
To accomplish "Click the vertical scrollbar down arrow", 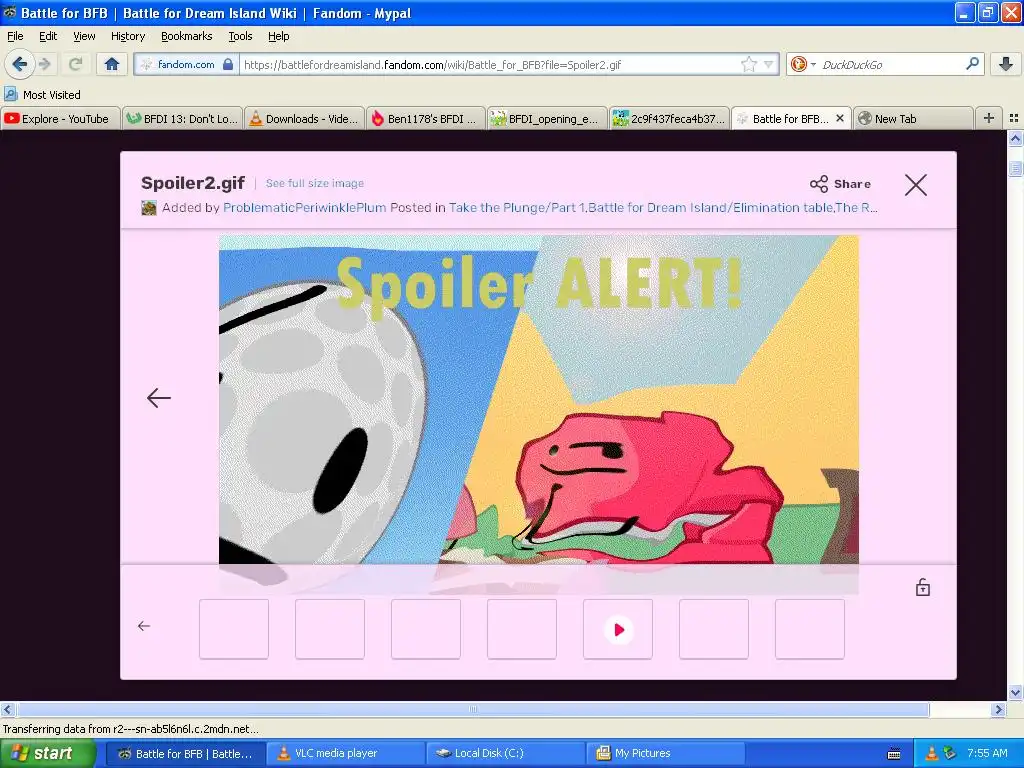I will tap(1015, 693).
